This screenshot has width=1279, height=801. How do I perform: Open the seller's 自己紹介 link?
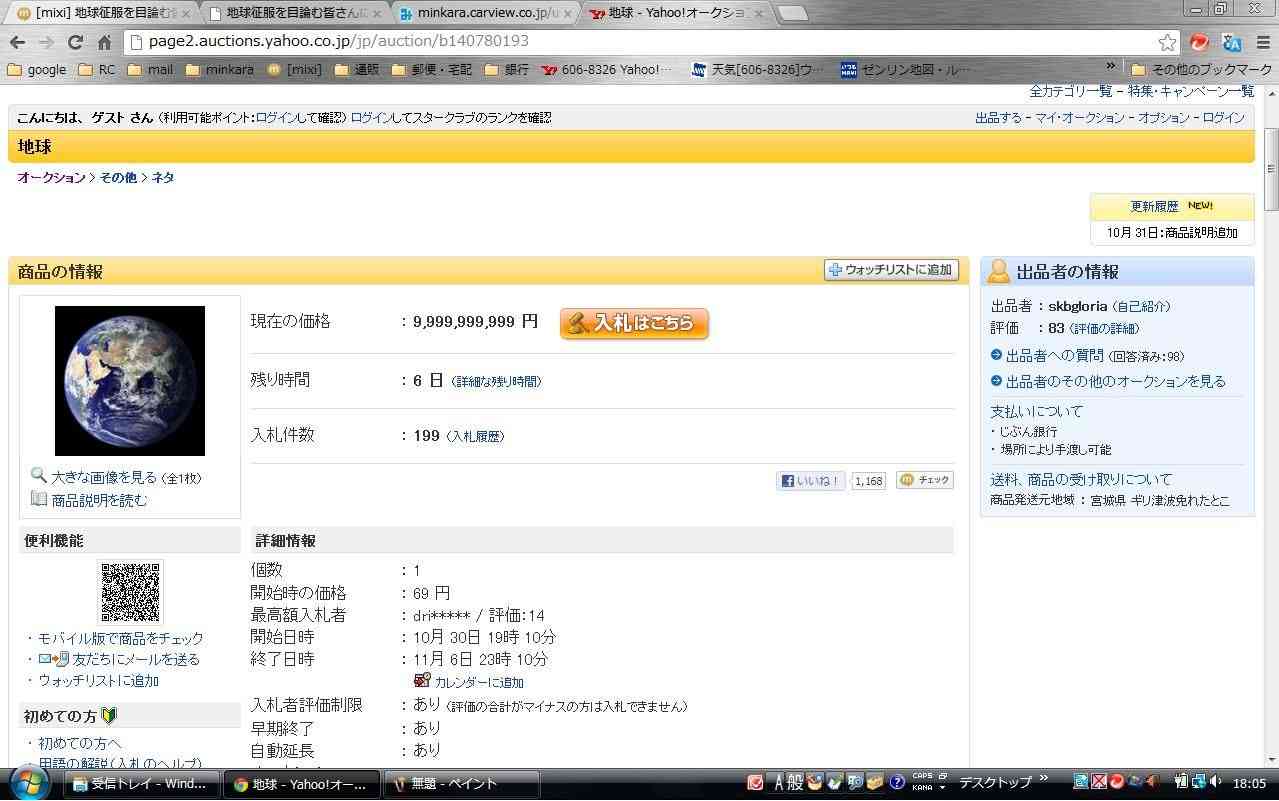pyautogui.click(x=1141, y=307)
